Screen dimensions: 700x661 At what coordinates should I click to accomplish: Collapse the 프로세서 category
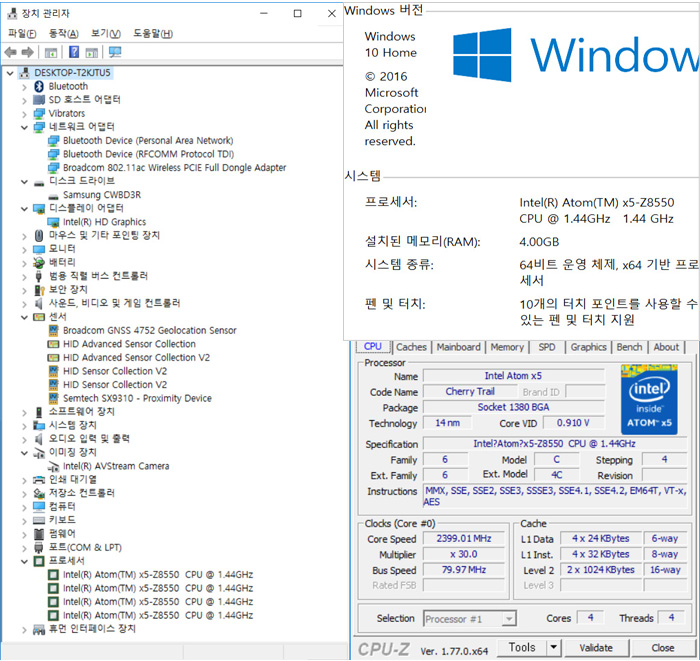tap(25, 561)
